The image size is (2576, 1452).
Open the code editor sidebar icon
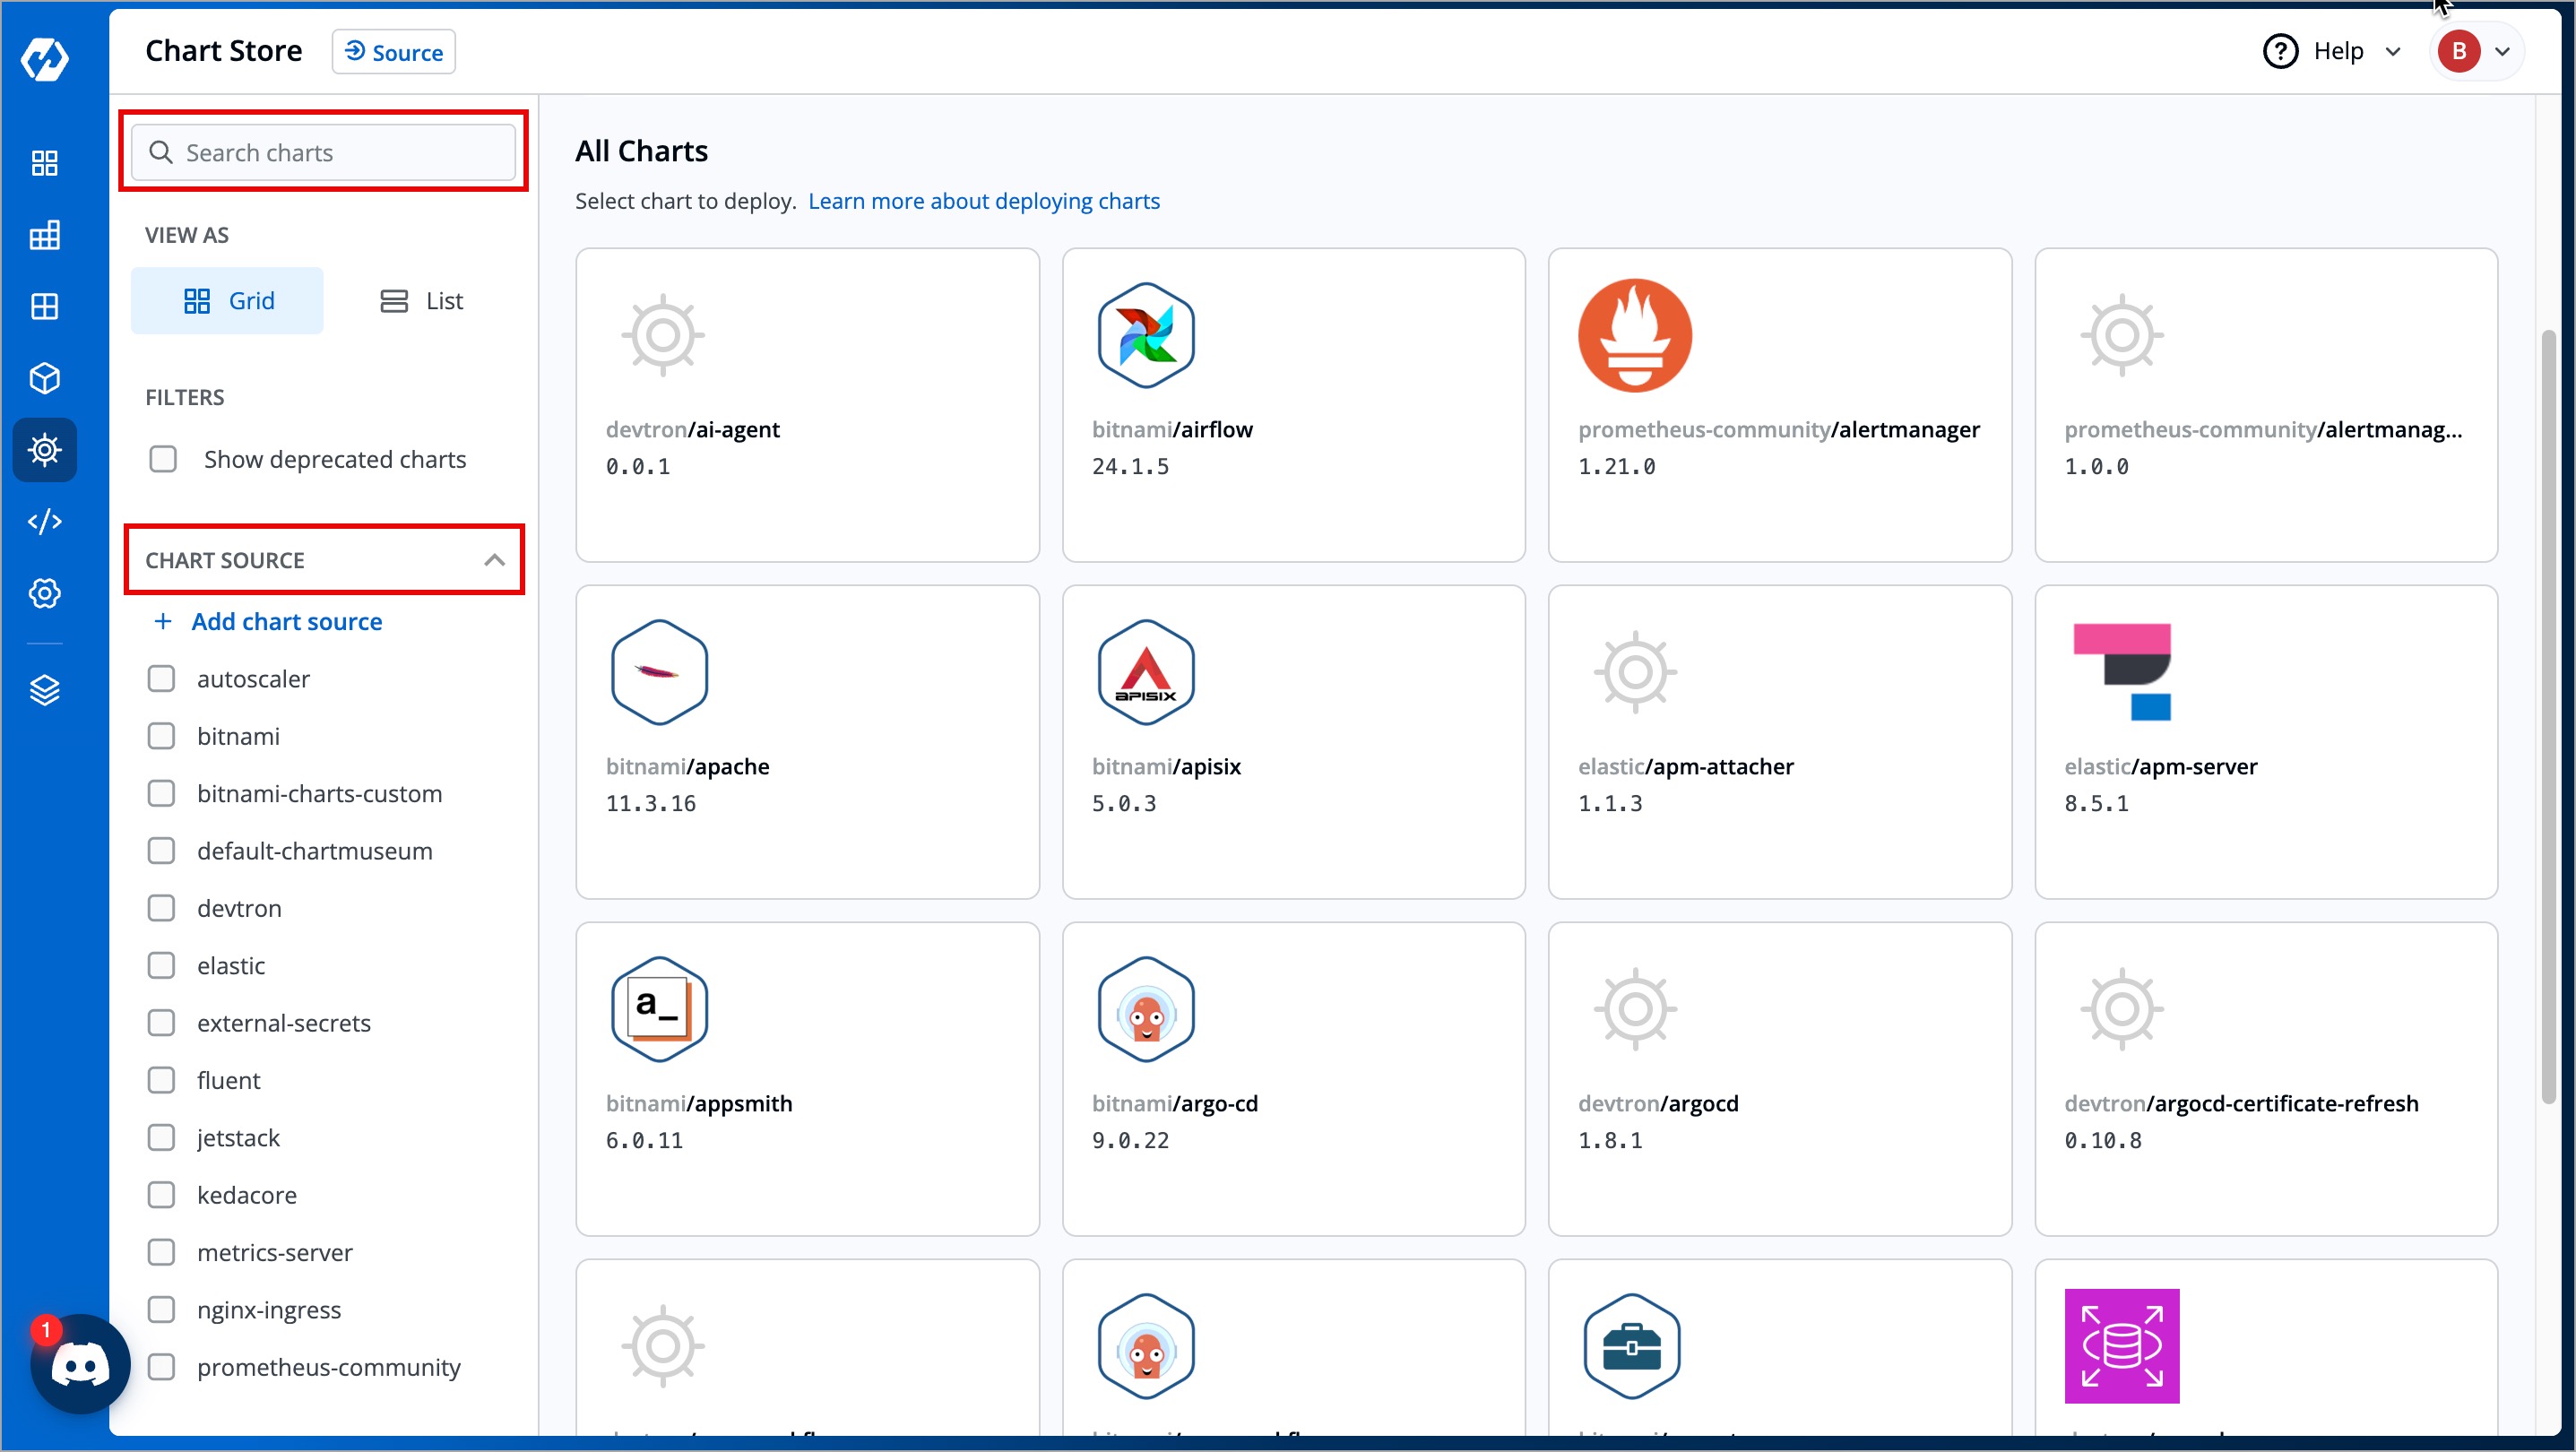[x=45, y=522]
